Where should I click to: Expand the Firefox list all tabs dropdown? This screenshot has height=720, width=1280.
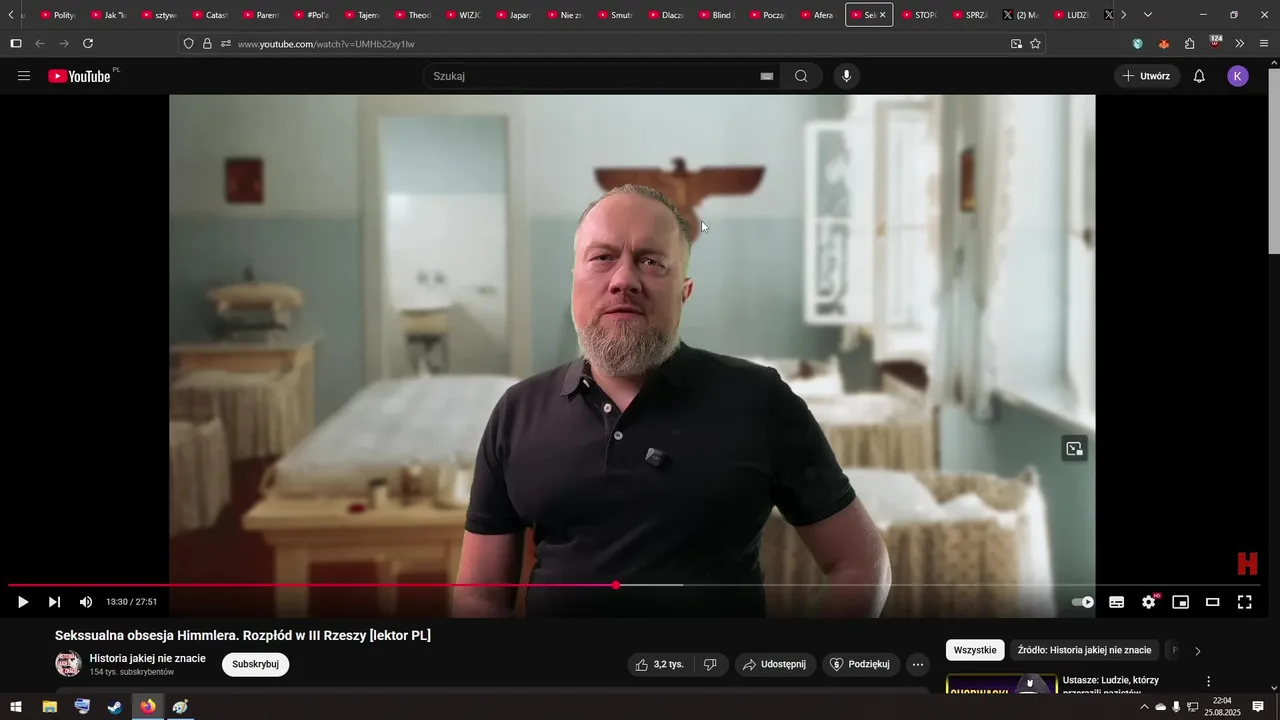coord(1147,15)
